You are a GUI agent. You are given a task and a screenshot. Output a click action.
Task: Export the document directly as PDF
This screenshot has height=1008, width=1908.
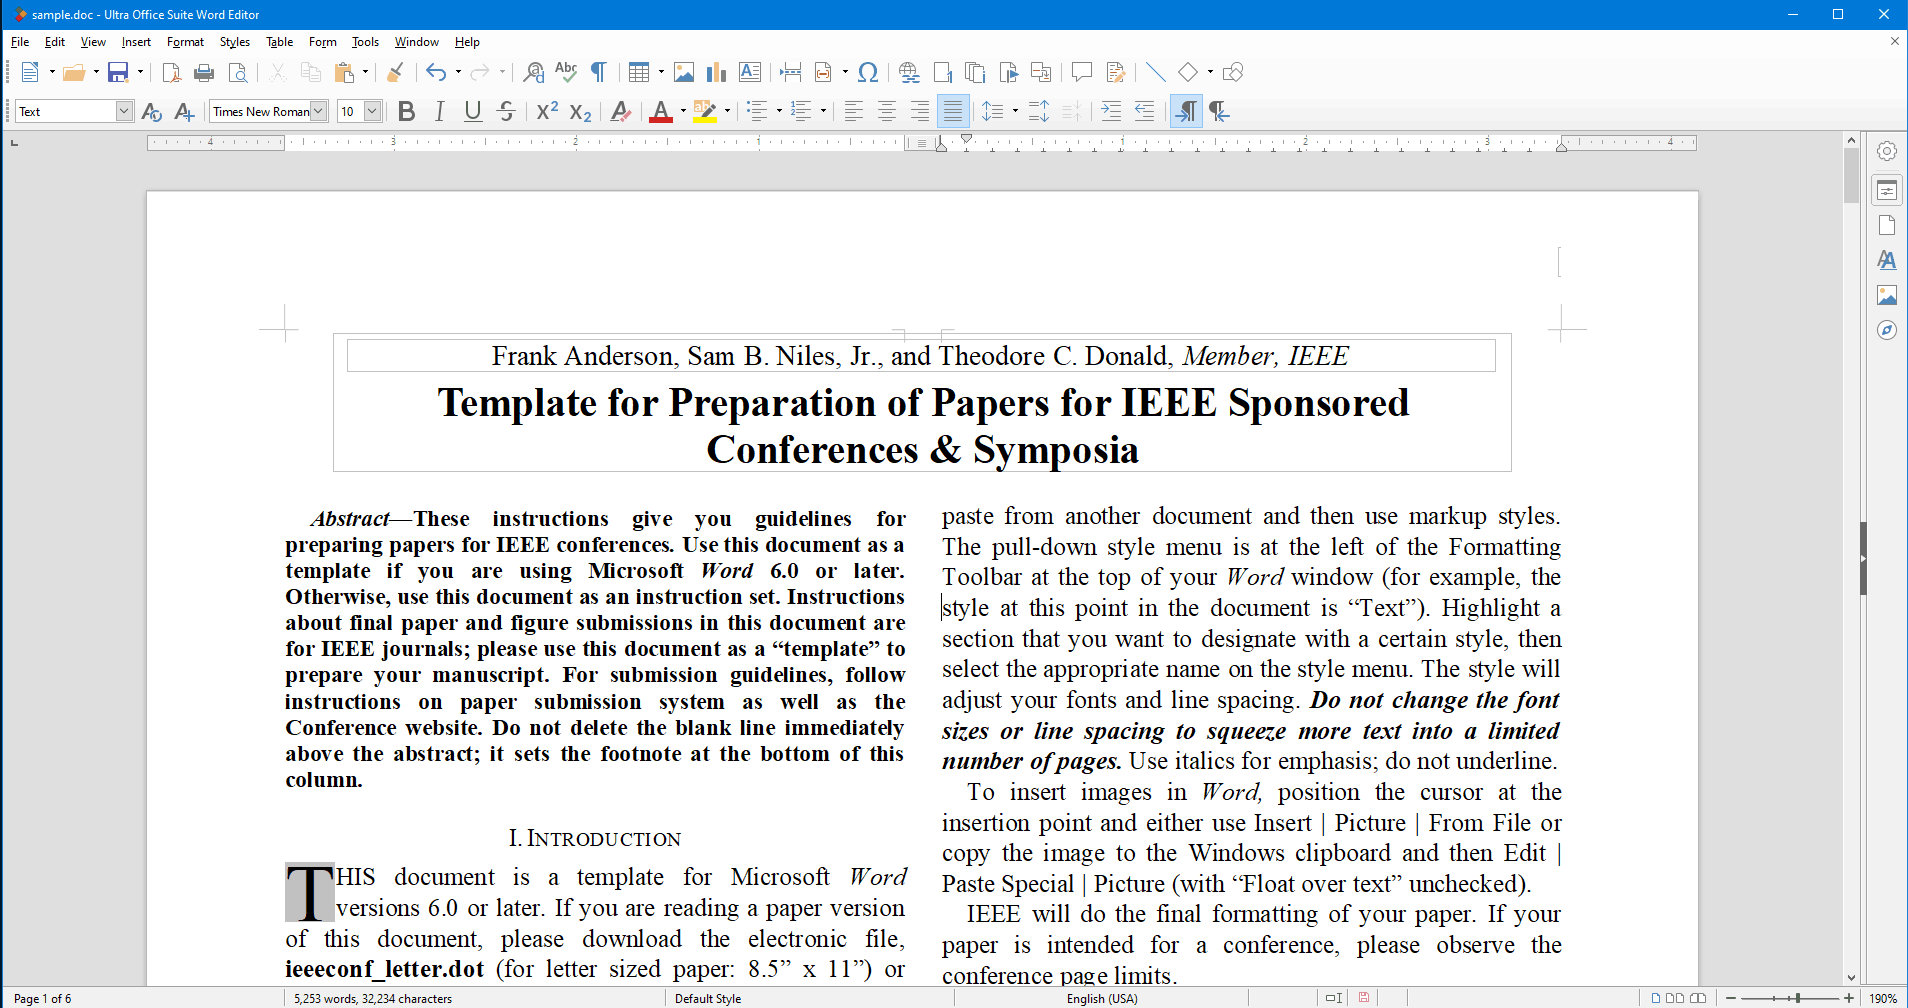click(171, 72)
